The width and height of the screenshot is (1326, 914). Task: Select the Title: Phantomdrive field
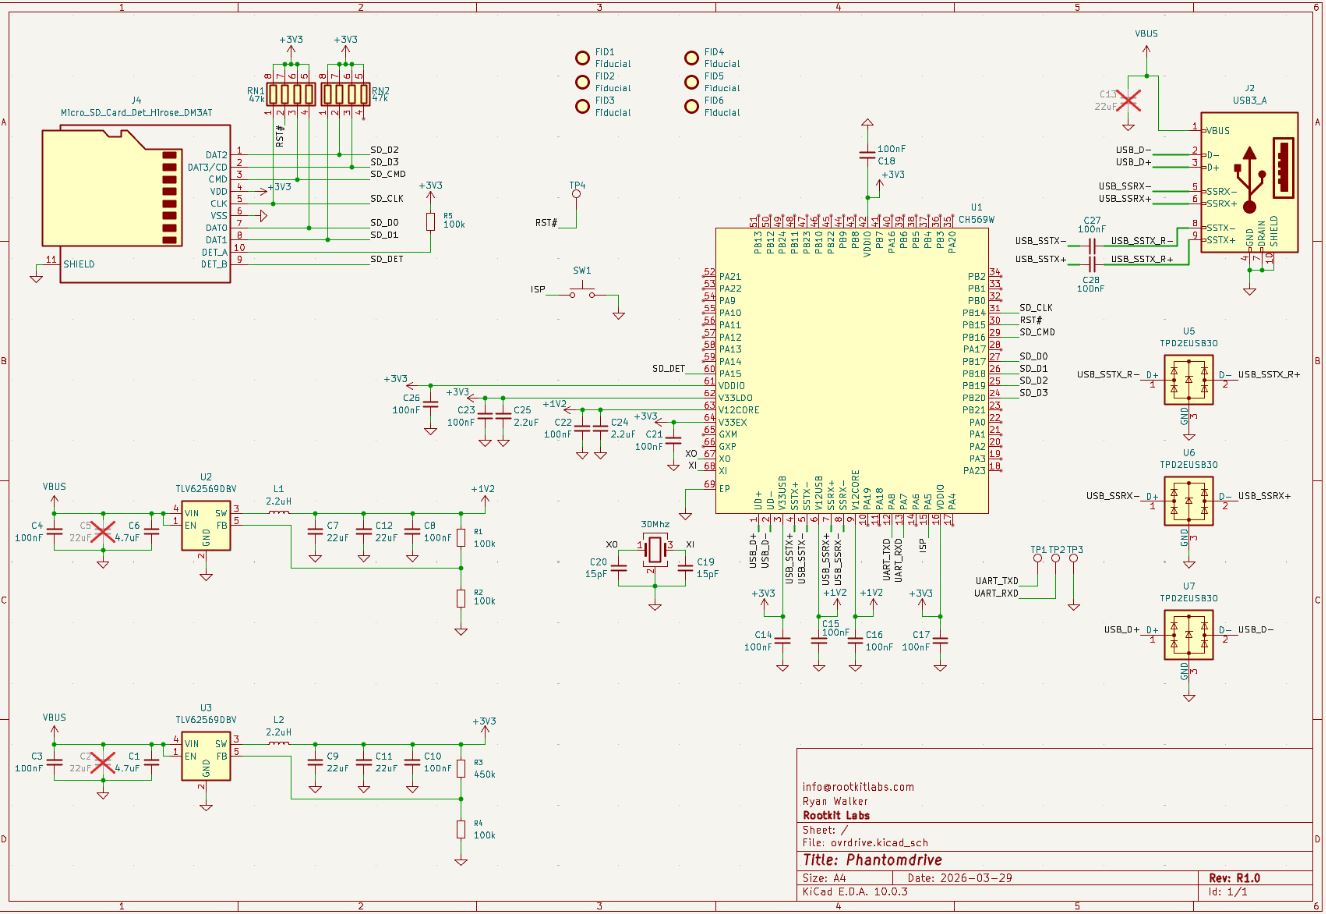click(x=872, y=860)
